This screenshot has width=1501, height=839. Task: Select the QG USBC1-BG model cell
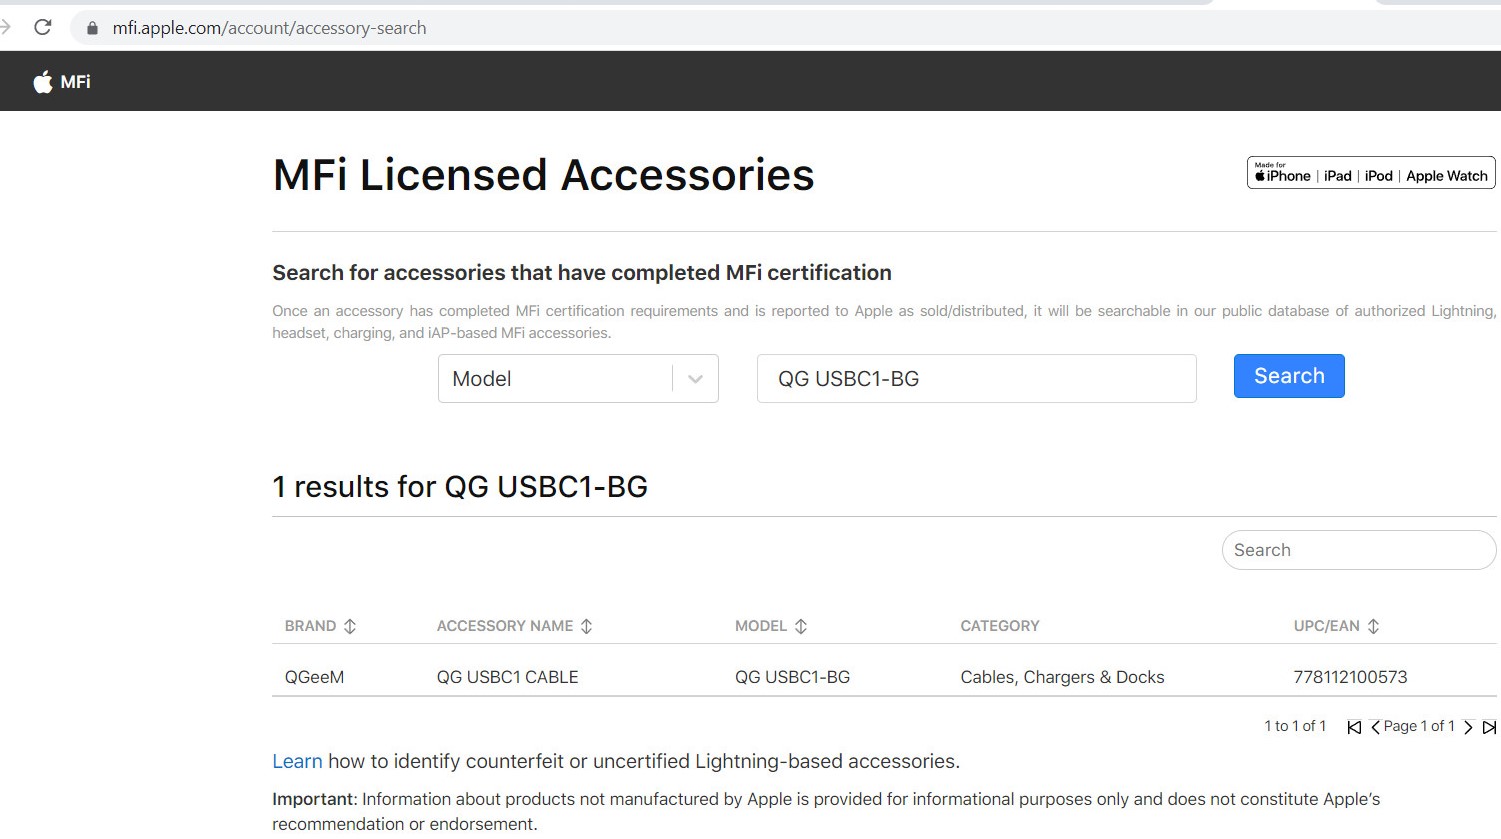[792, 677]
